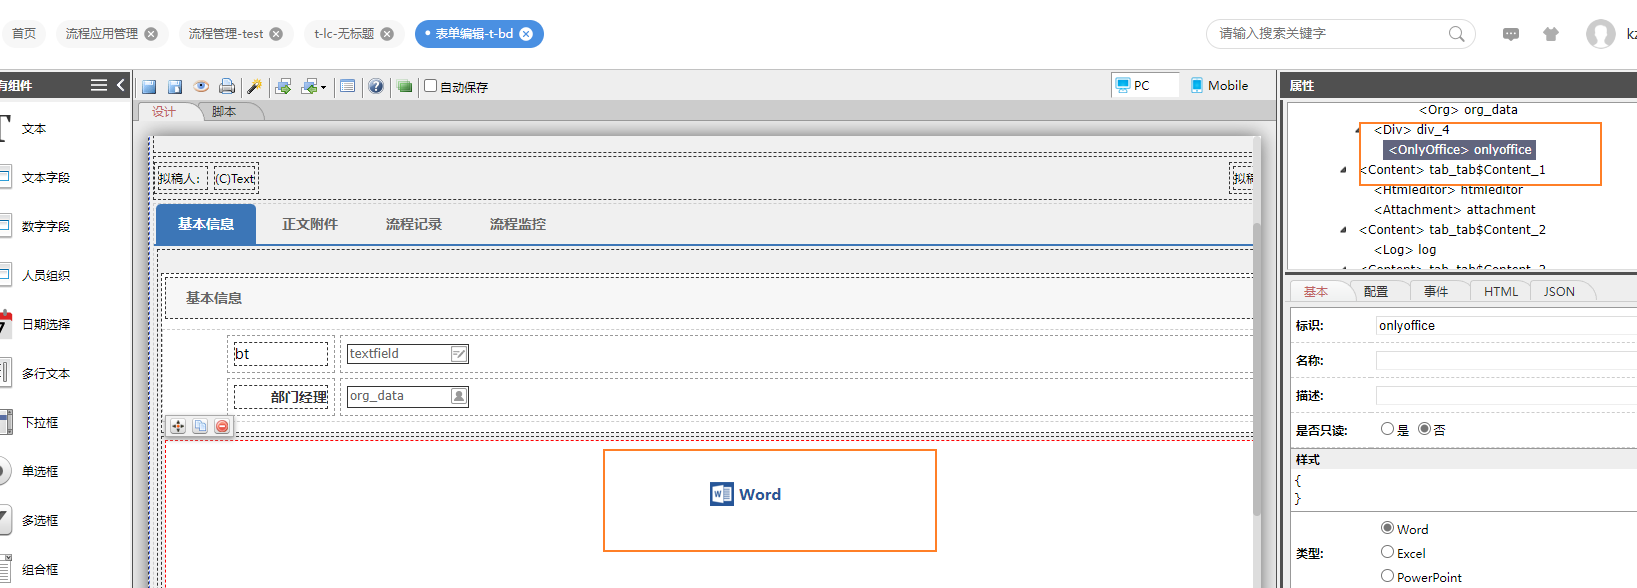This screenshot has width=1637, height=588.
Task: Open the 流程记录 form tab
Action: click(x=414, y=224)
